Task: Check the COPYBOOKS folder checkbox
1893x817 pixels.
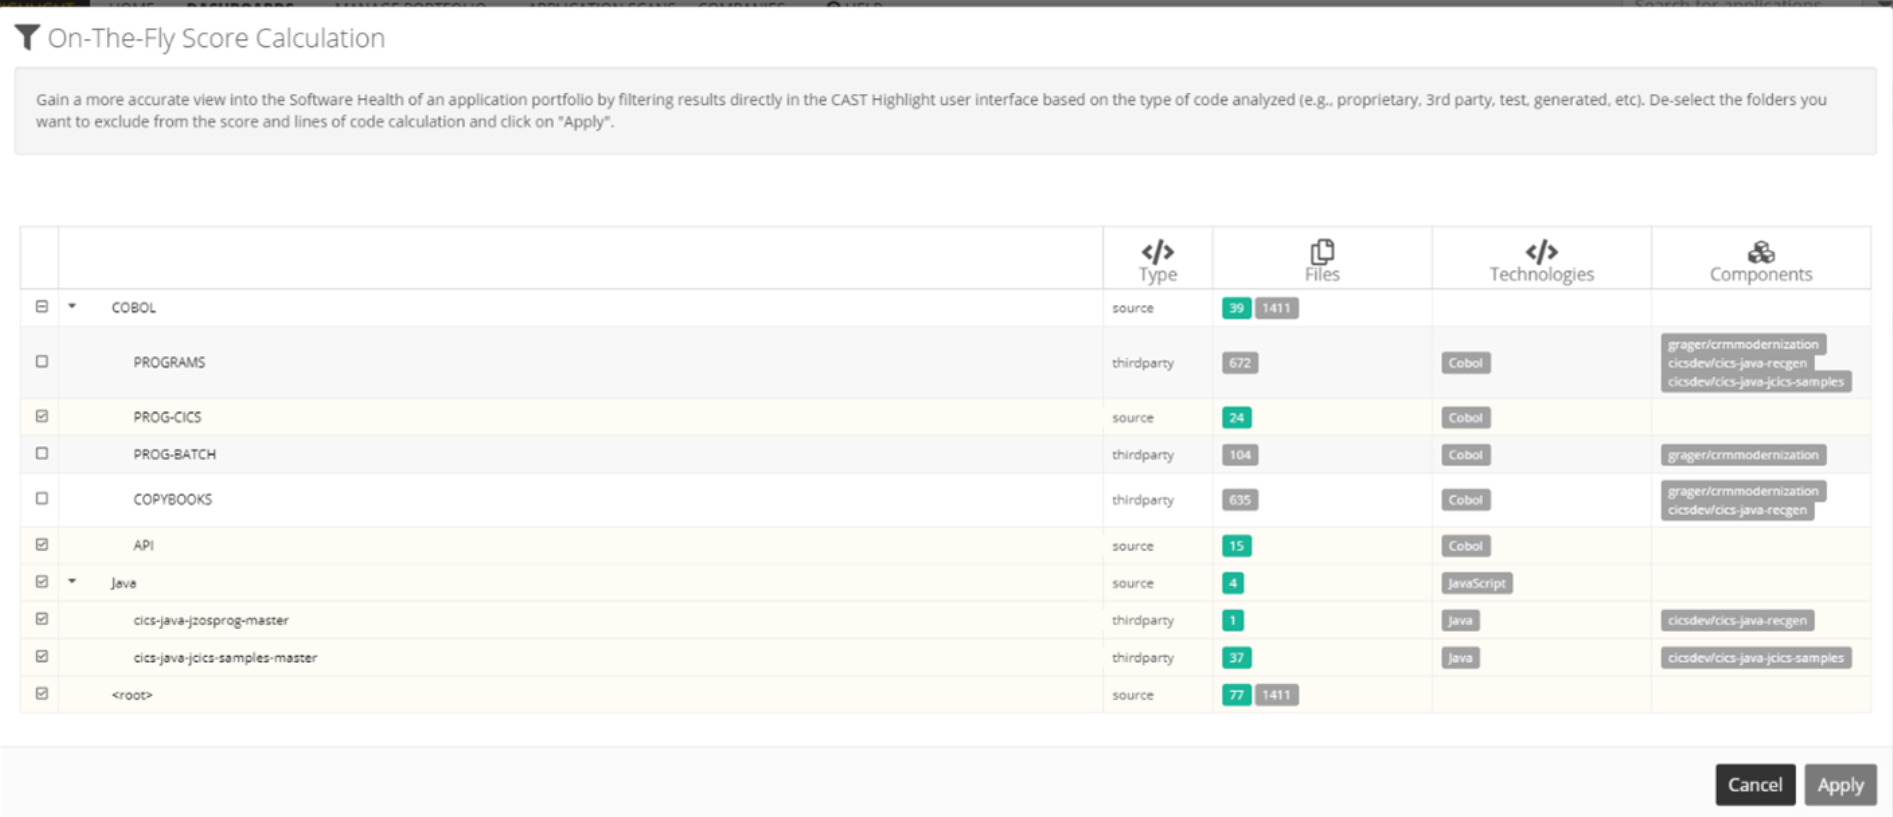Action: (x=42, y=498)
